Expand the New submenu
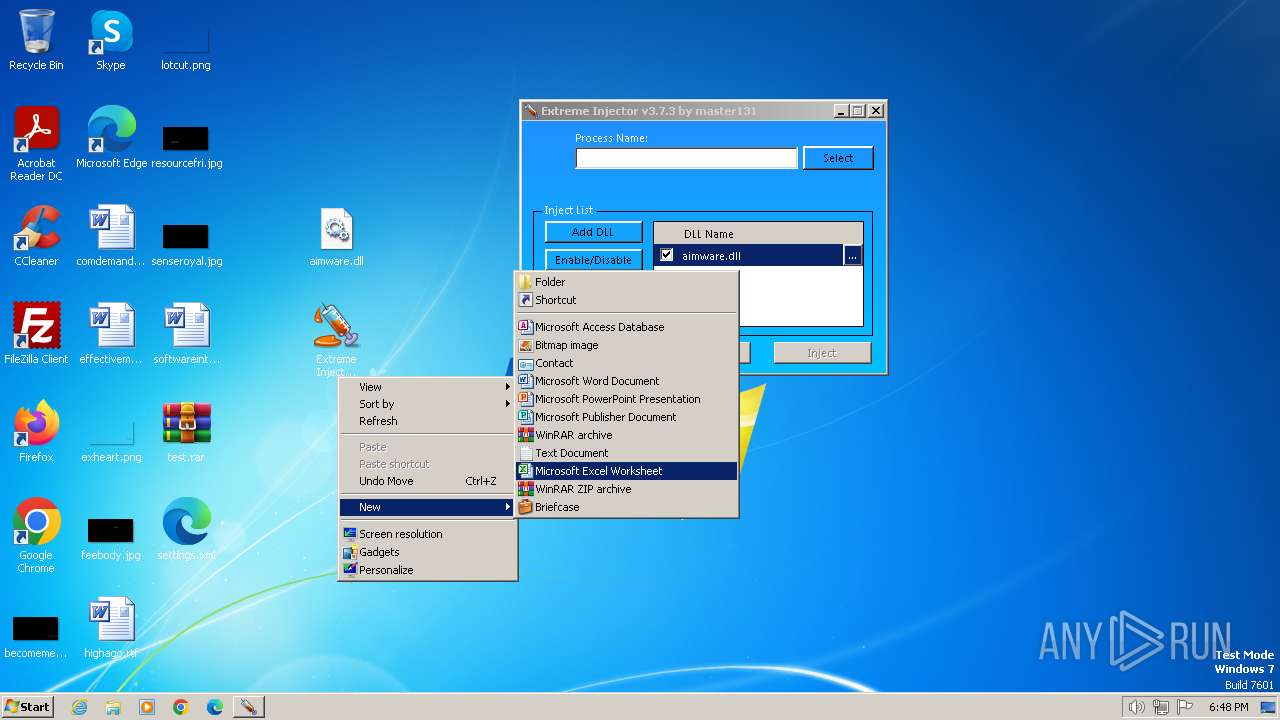This screenshot has height=720, width=1280. [x=428, y=507]
